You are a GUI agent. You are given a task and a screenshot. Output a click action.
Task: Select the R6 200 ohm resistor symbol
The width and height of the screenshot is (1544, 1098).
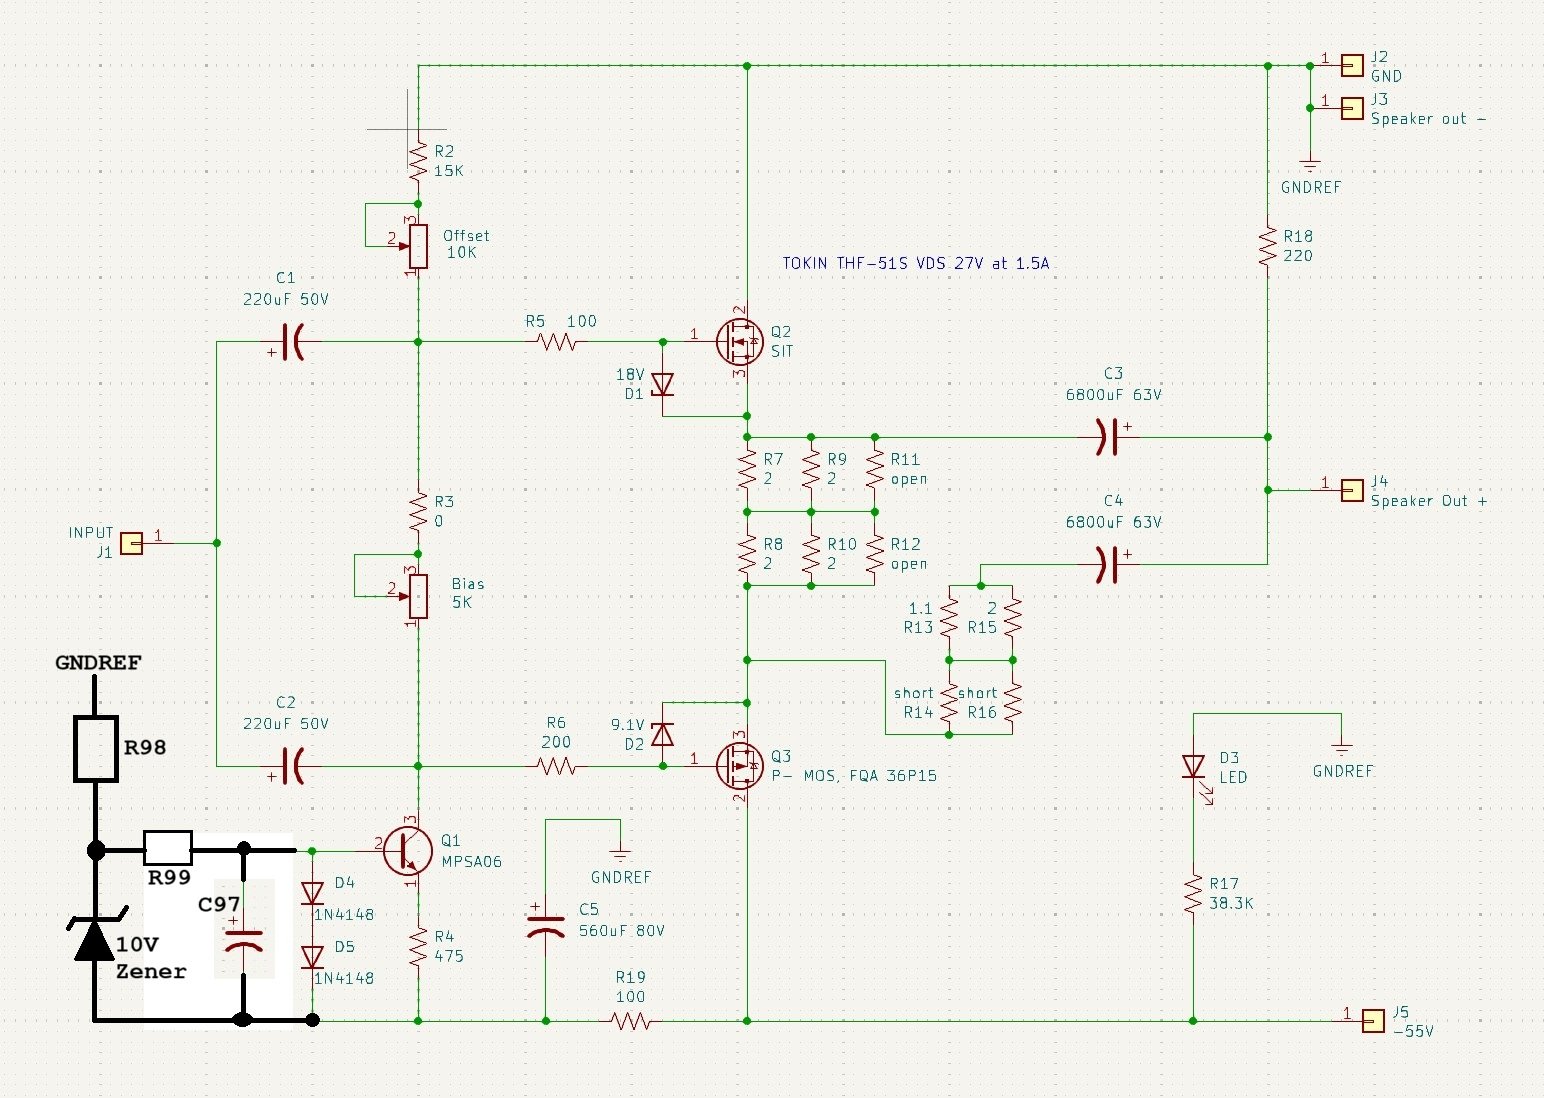557,766
